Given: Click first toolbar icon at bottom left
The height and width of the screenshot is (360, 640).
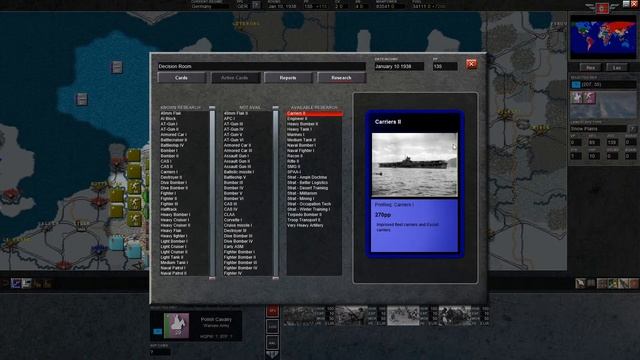Looking at the screenshot, I should pyautogui.click(x=16, y=283).
